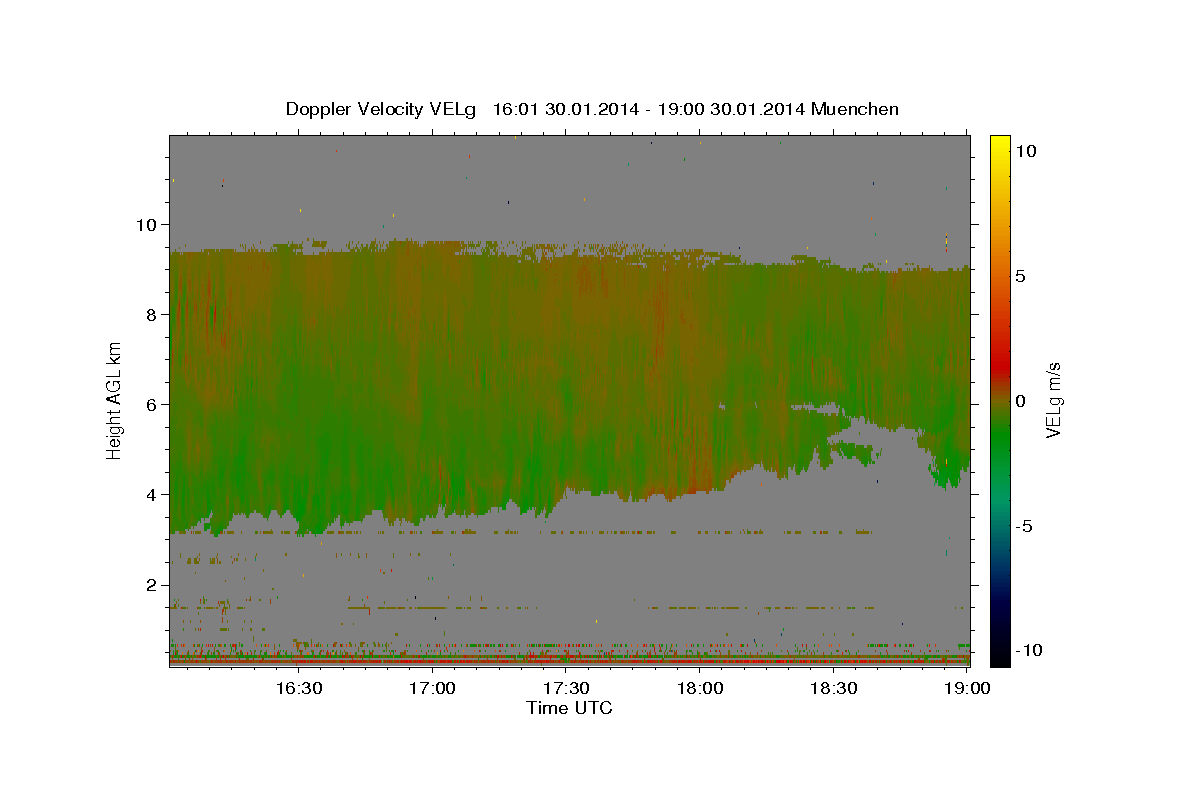Click the height tick label 10
The width and height of the screenshot is (1200, 800).
pyautogui.click(x=149, y=225)
